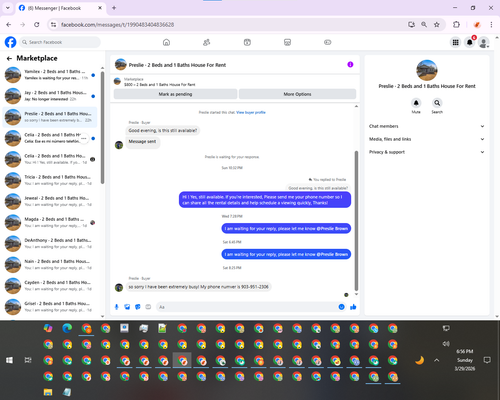The height and width of the screenshot is (400, 500).
Task: Go back using the Marketplace arrow
Action: [9, 59]
